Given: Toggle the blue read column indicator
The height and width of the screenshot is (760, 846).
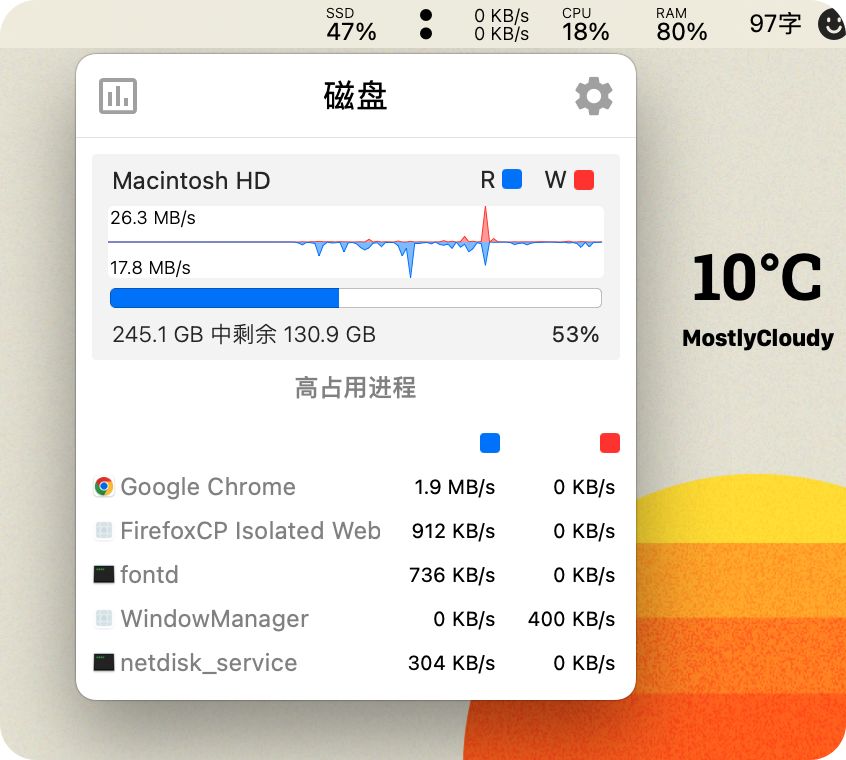Looking at the screenshot, I should pos(489,443).
